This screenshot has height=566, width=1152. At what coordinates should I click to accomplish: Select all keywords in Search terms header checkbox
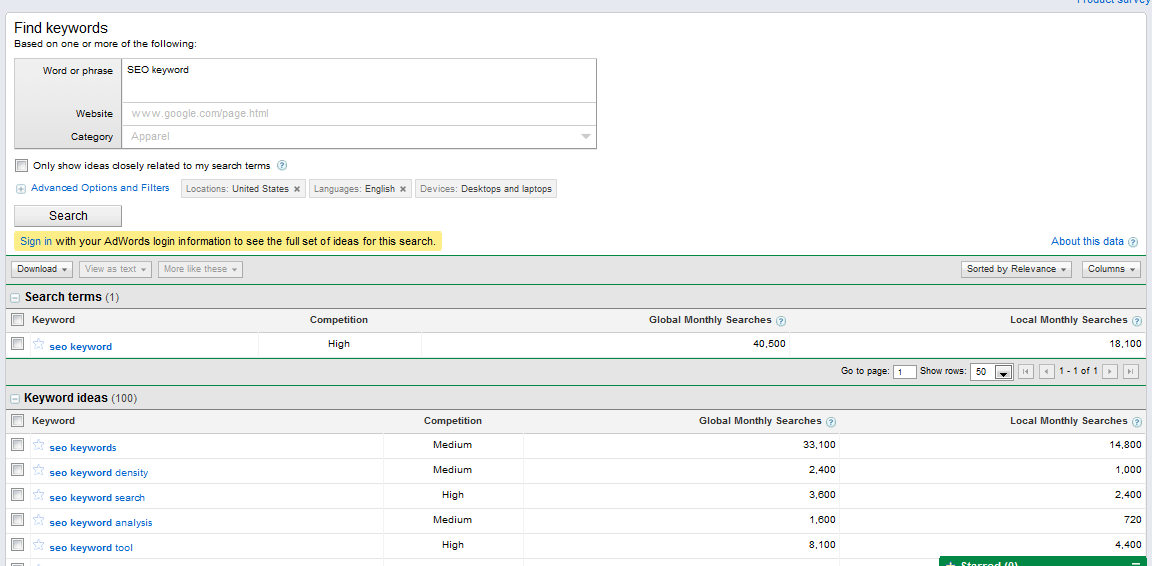click(17, 320)
